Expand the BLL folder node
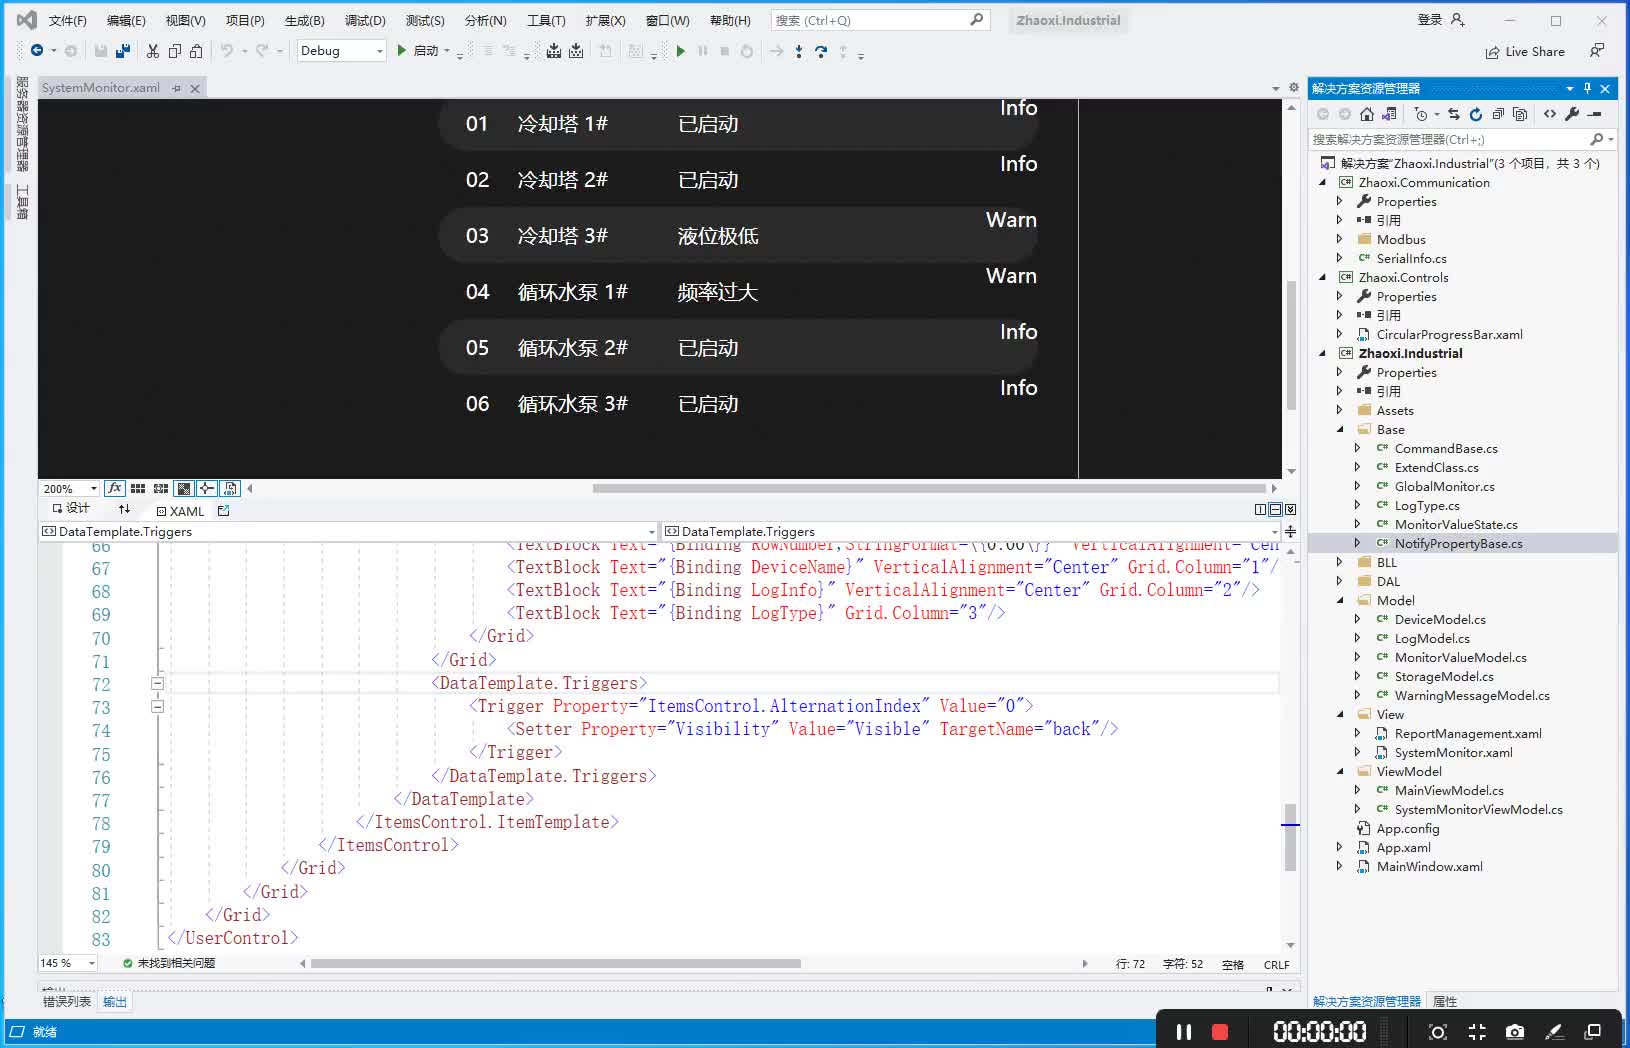The height and width of the screenshot is (1048, 1630). 1339,562
